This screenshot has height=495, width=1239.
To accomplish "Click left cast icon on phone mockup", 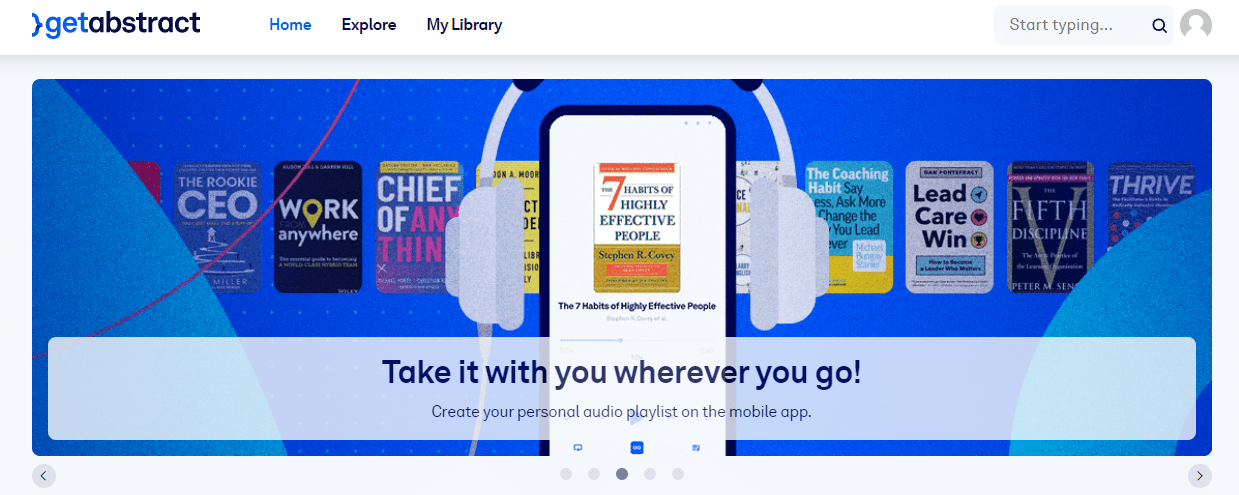I will click(x=577, y=447).
